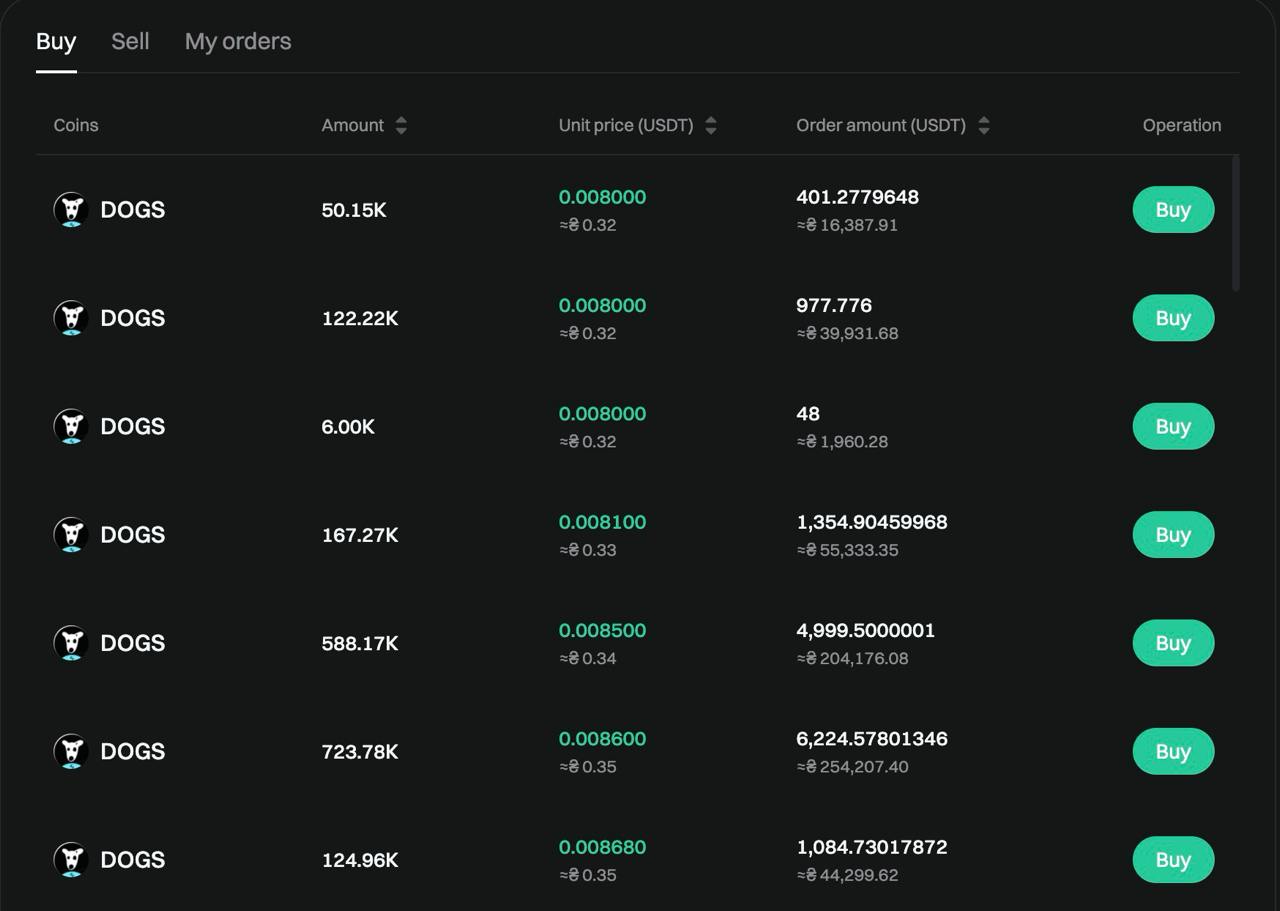Select amount 588.17K
This screenshot has height=911, width=1280.
[360, 643]
